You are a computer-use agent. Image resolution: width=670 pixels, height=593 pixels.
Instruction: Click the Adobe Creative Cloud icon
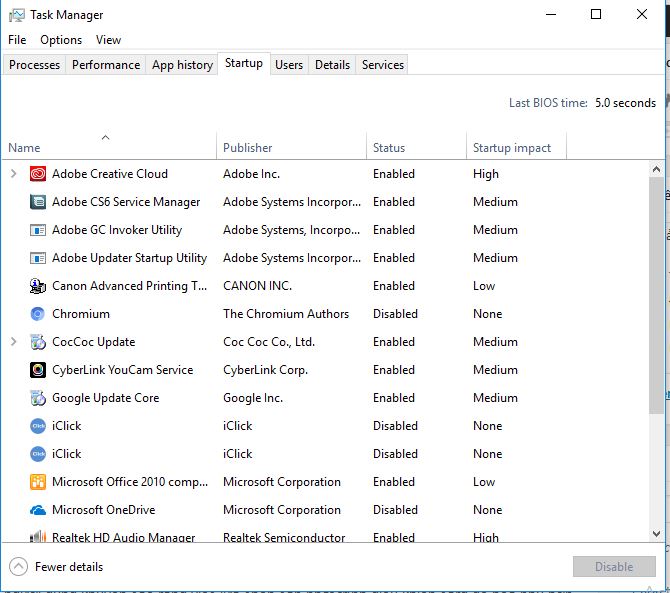[38, 174]
